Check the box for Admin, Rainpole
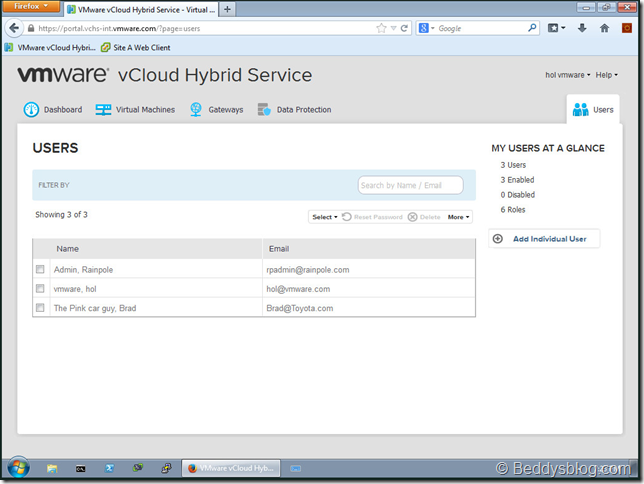 [x=40, y=270]
